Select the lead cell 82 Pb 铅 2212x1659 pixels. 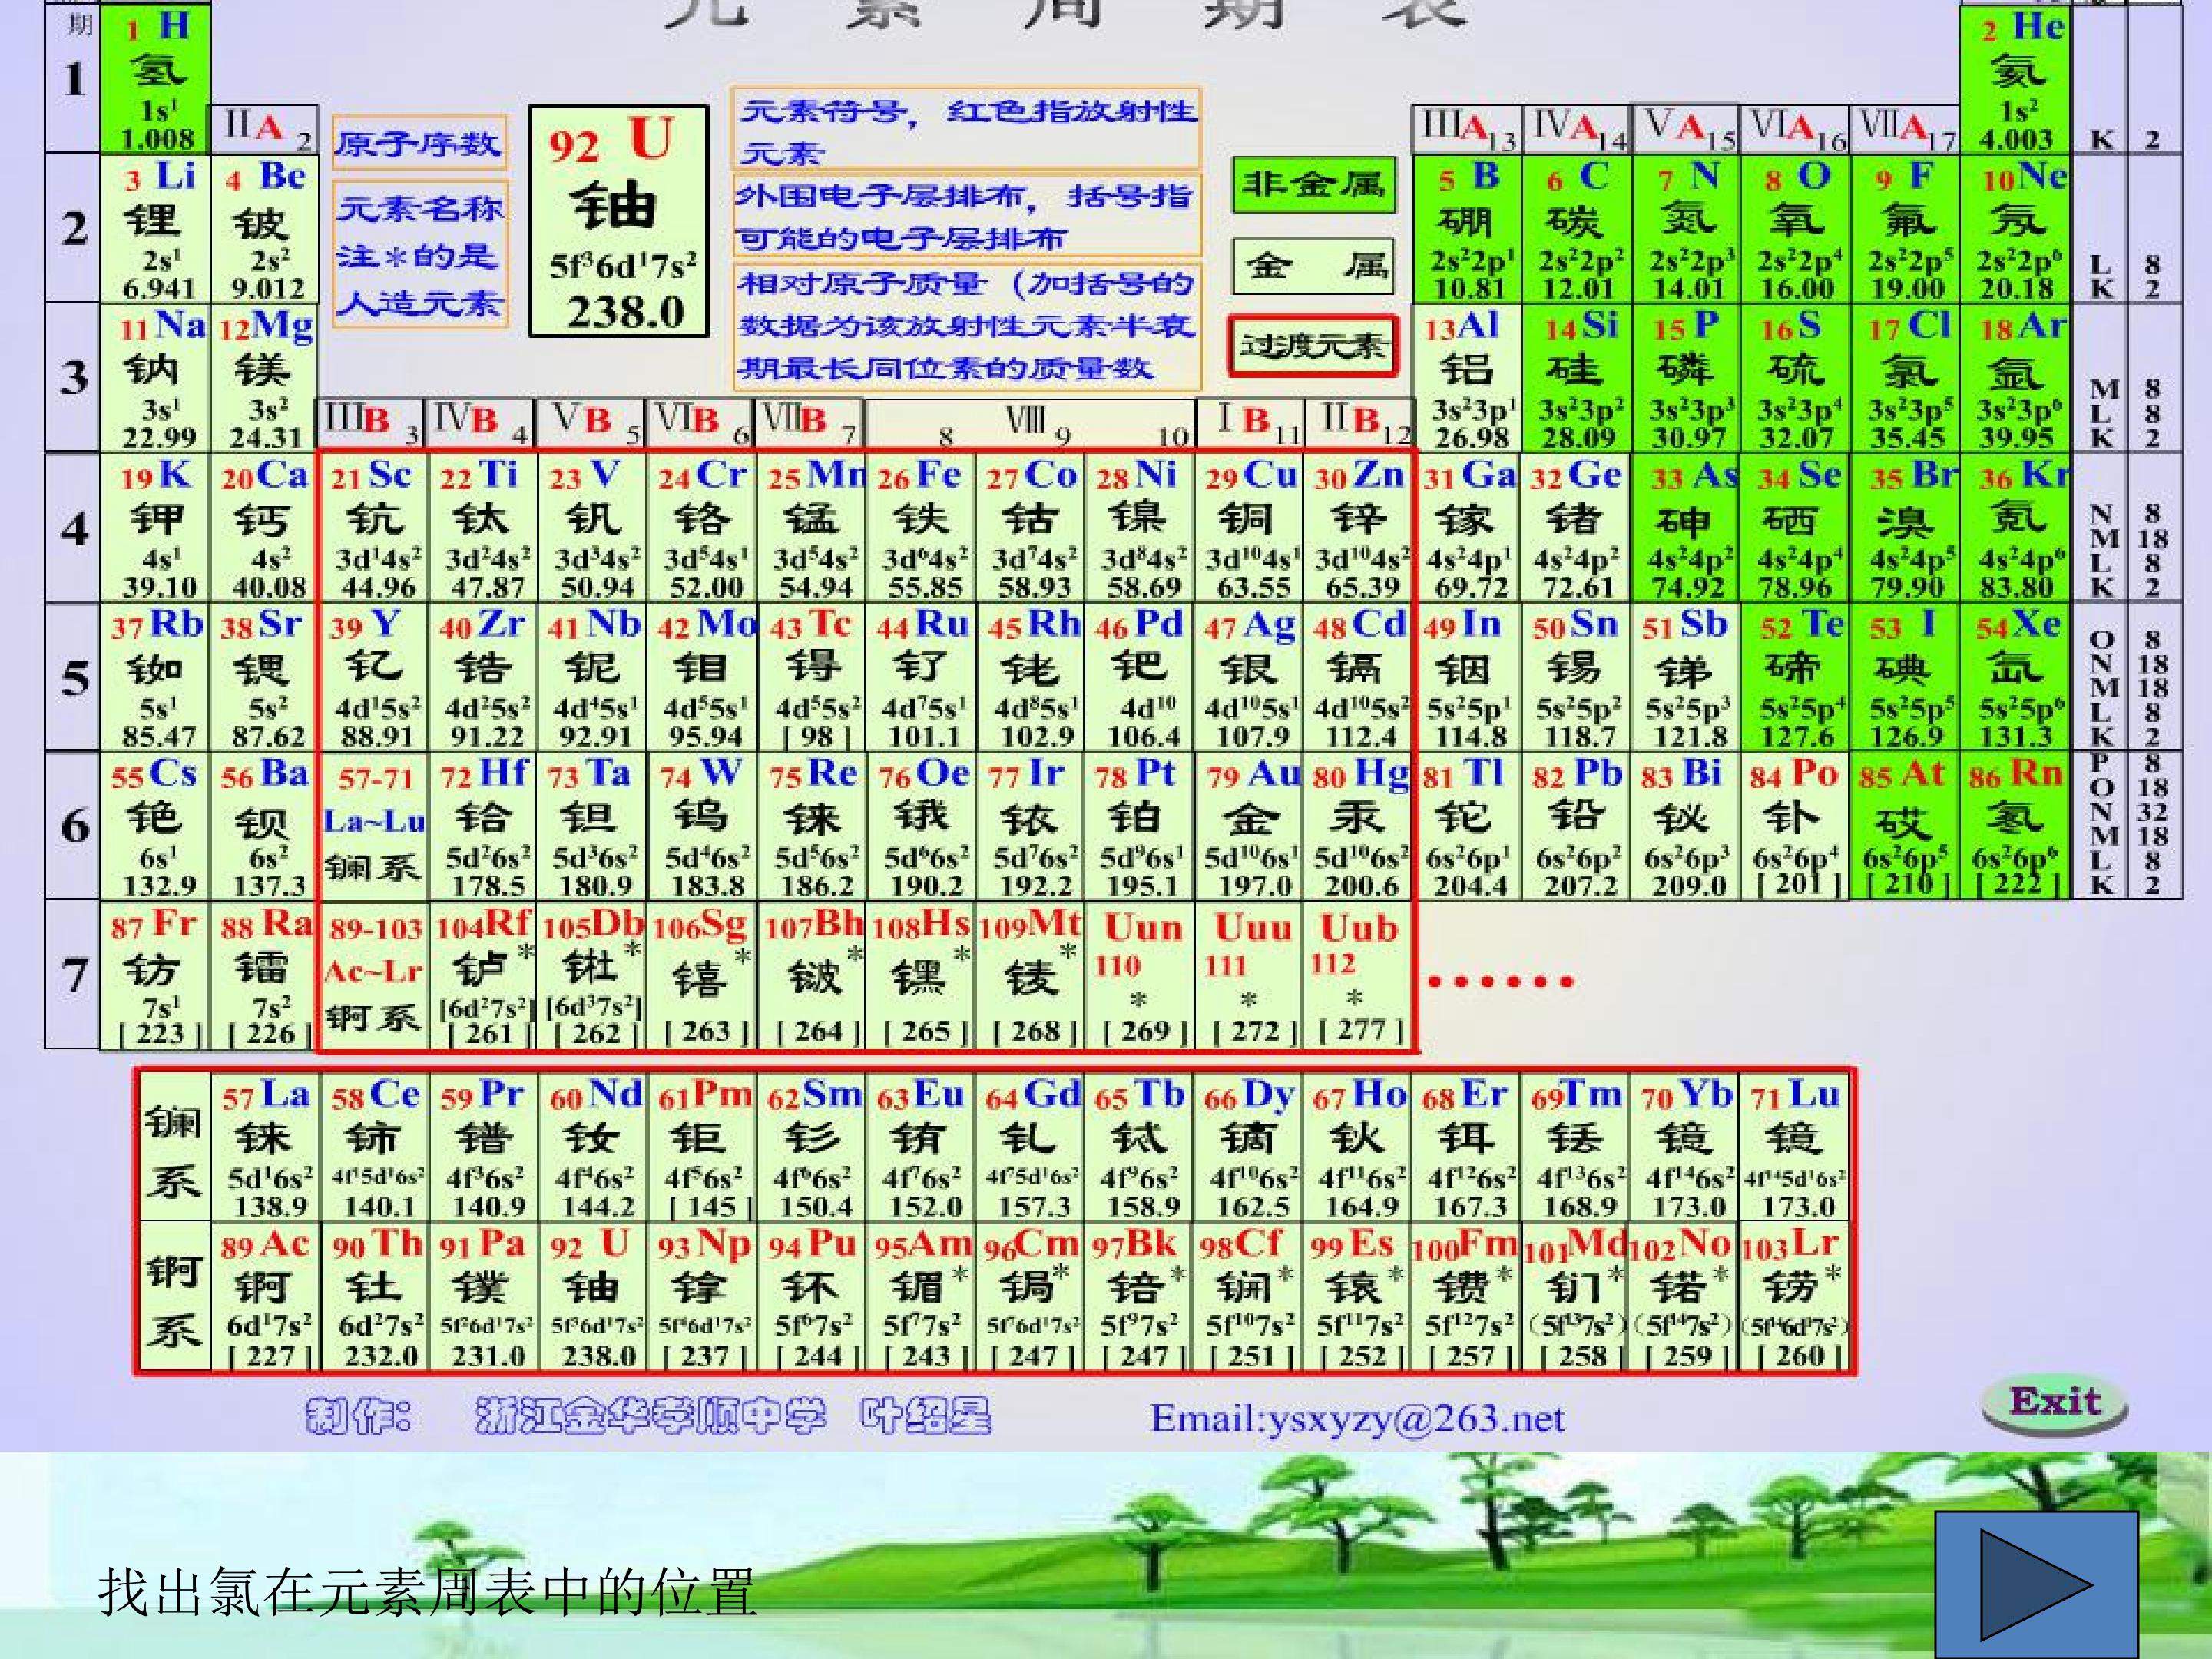1577,825
